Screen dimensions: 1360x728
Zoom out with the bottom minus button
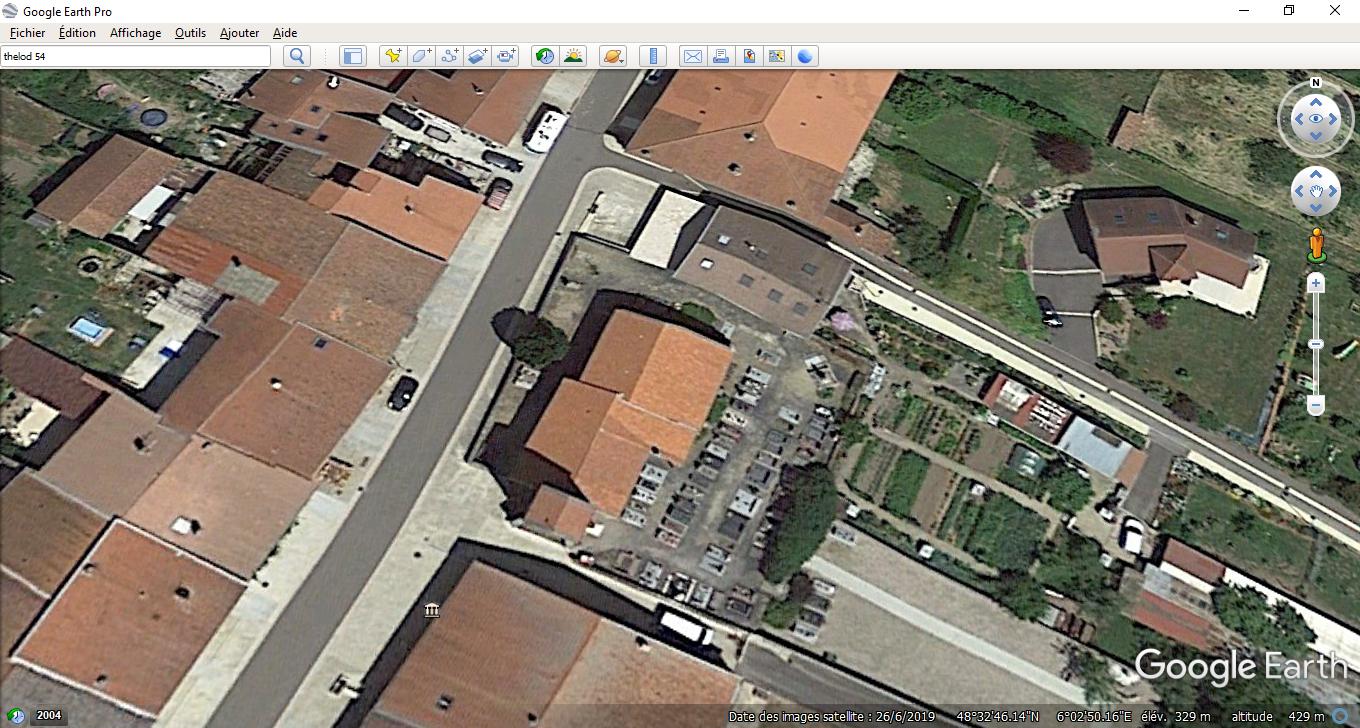1316,405
